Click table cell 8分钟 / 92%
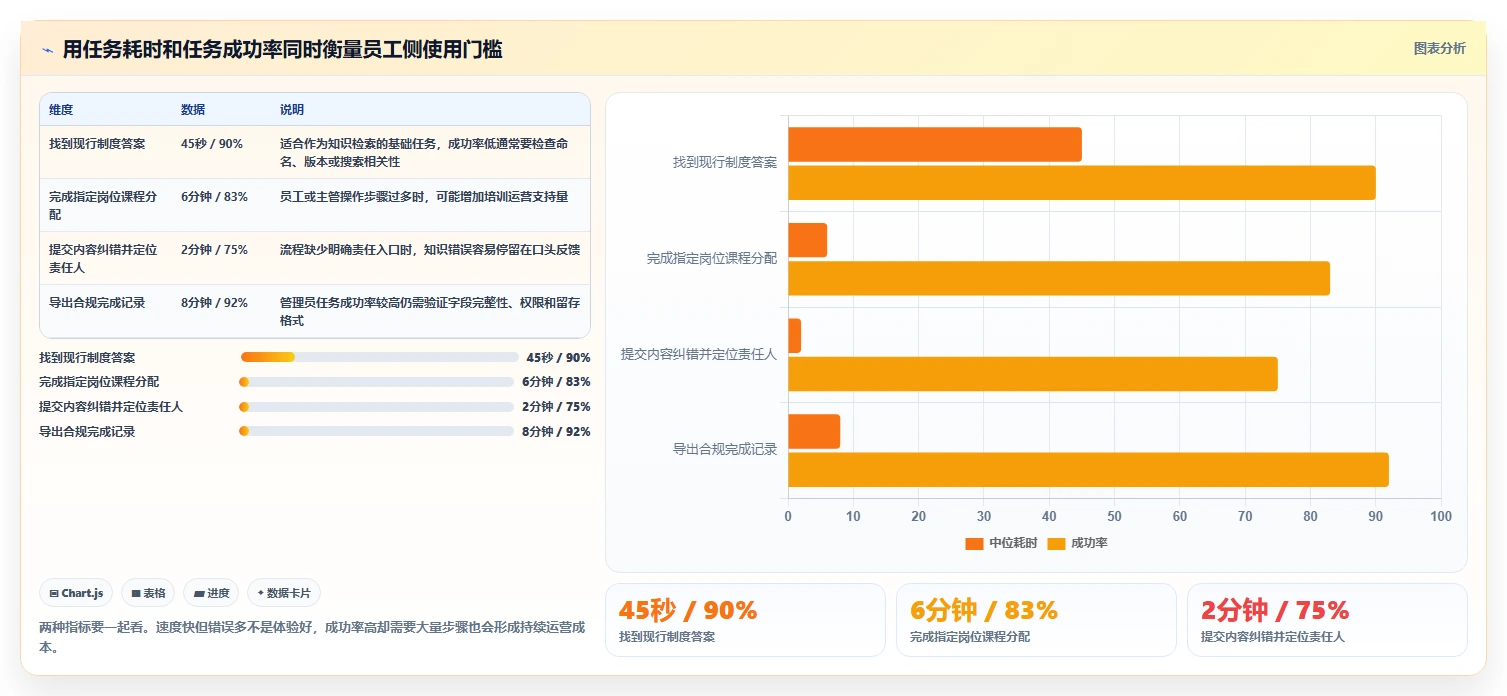 [x=214, y=303]
